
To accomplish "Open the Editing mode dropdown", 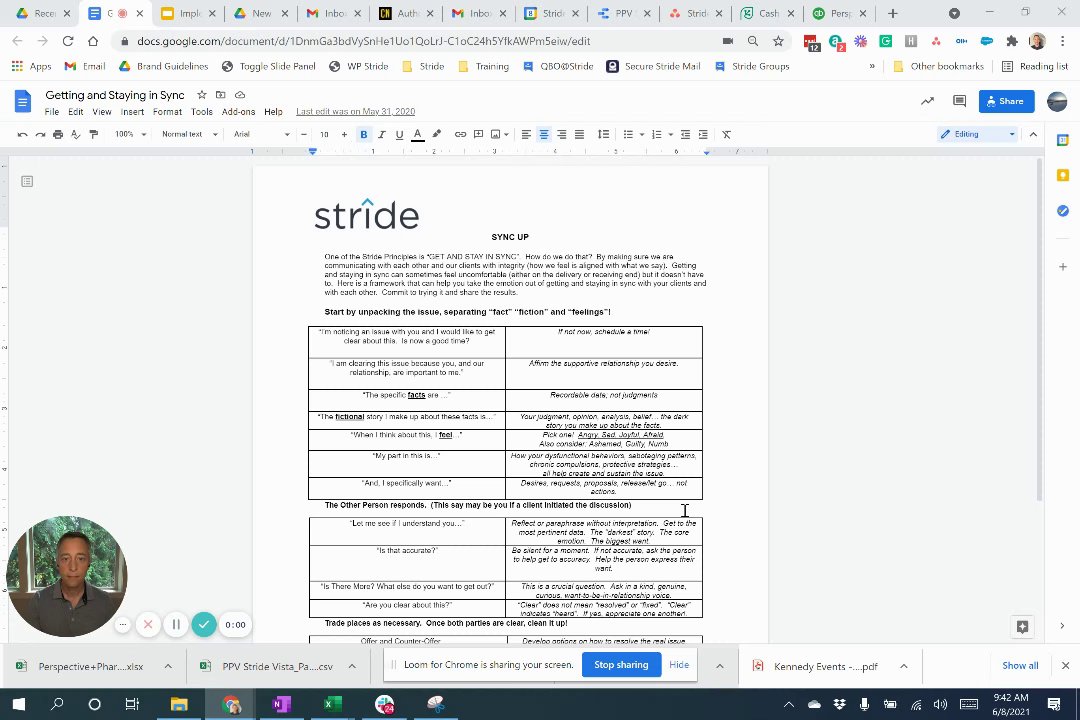I will [x=977, y=134].
